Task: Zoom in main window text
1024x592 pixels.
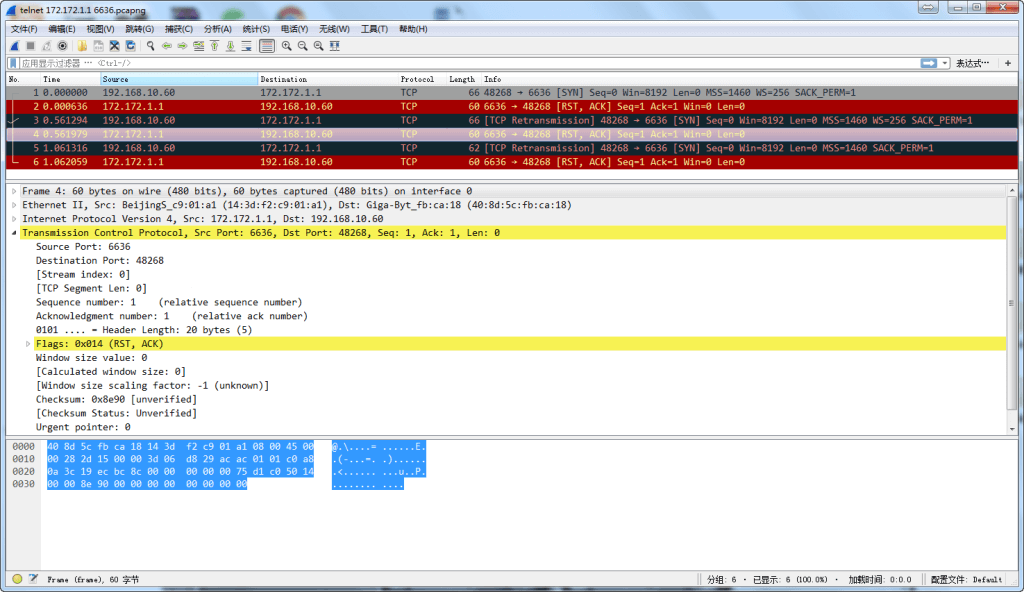Action: click(x=287, y=46)
